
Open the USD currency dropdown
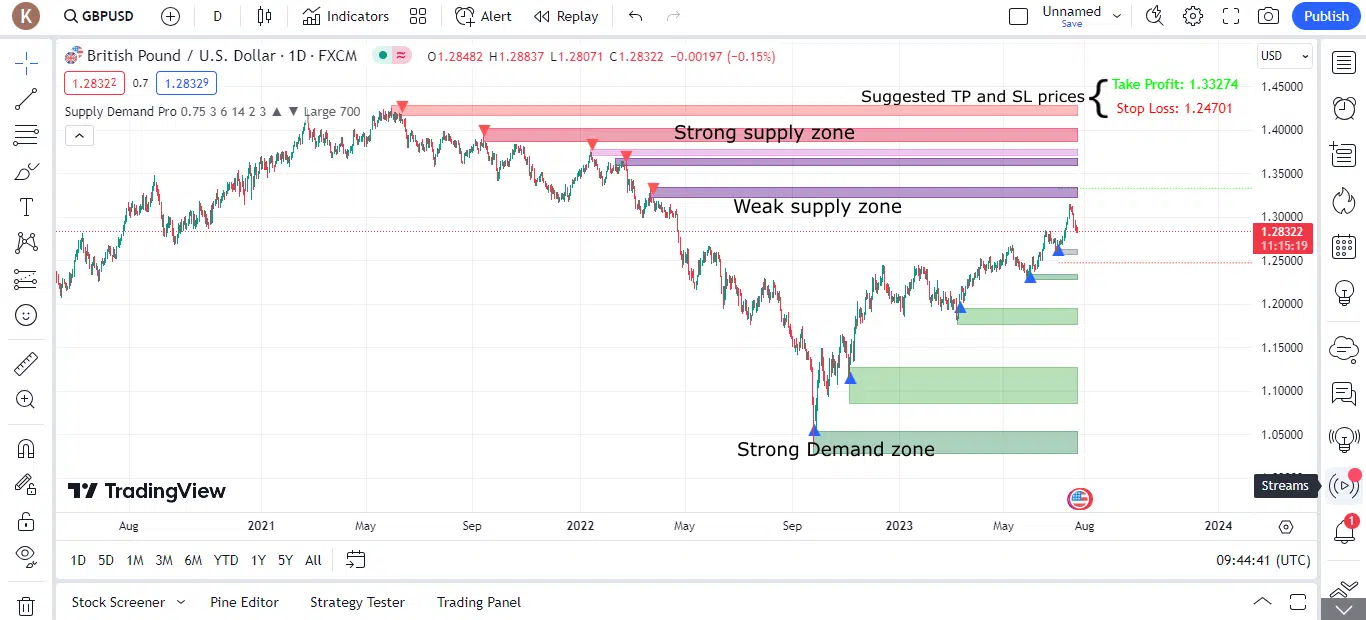coord(1283,56)
